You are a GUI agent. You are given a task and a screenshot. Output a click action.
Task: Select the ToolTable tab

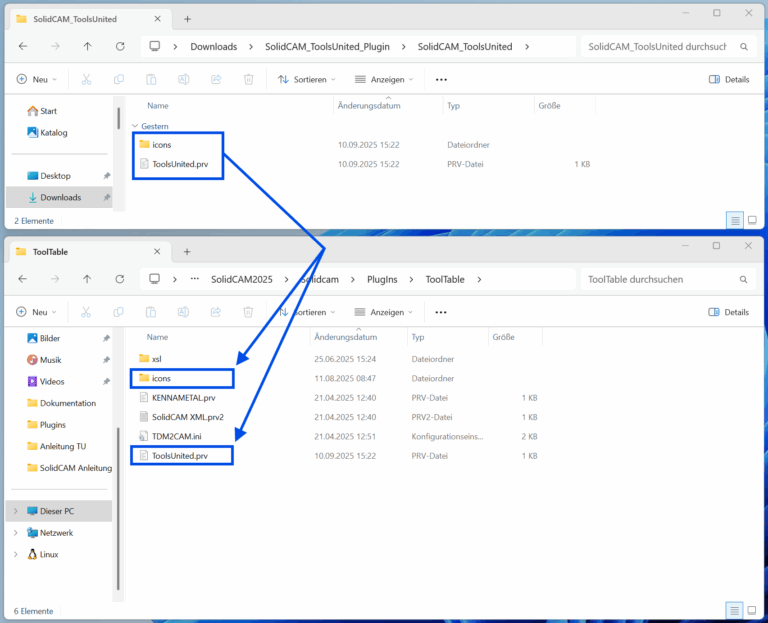[x=88, y=252]
